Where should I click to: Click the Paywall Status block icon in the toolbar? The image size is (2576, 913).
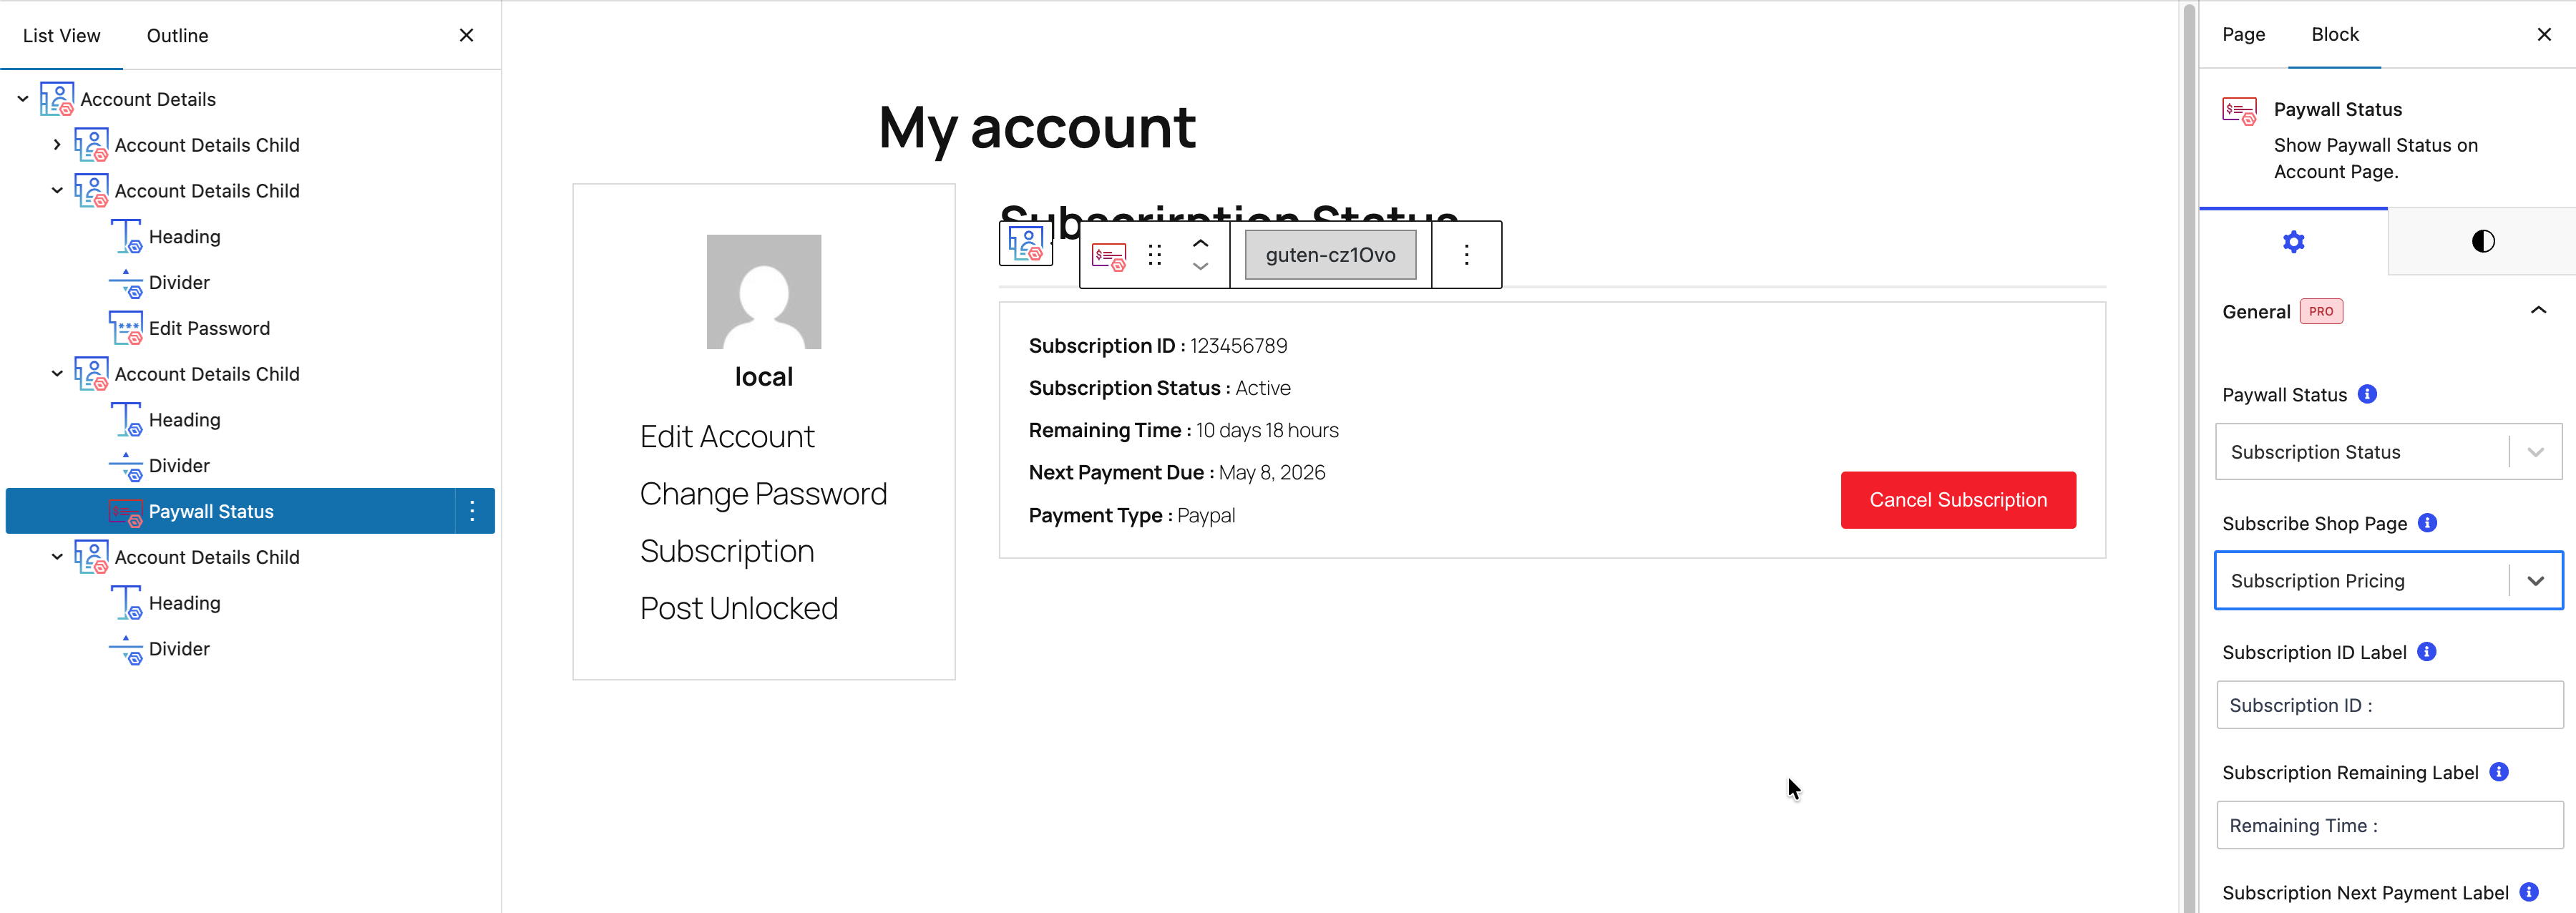[x=1108, y=256]
